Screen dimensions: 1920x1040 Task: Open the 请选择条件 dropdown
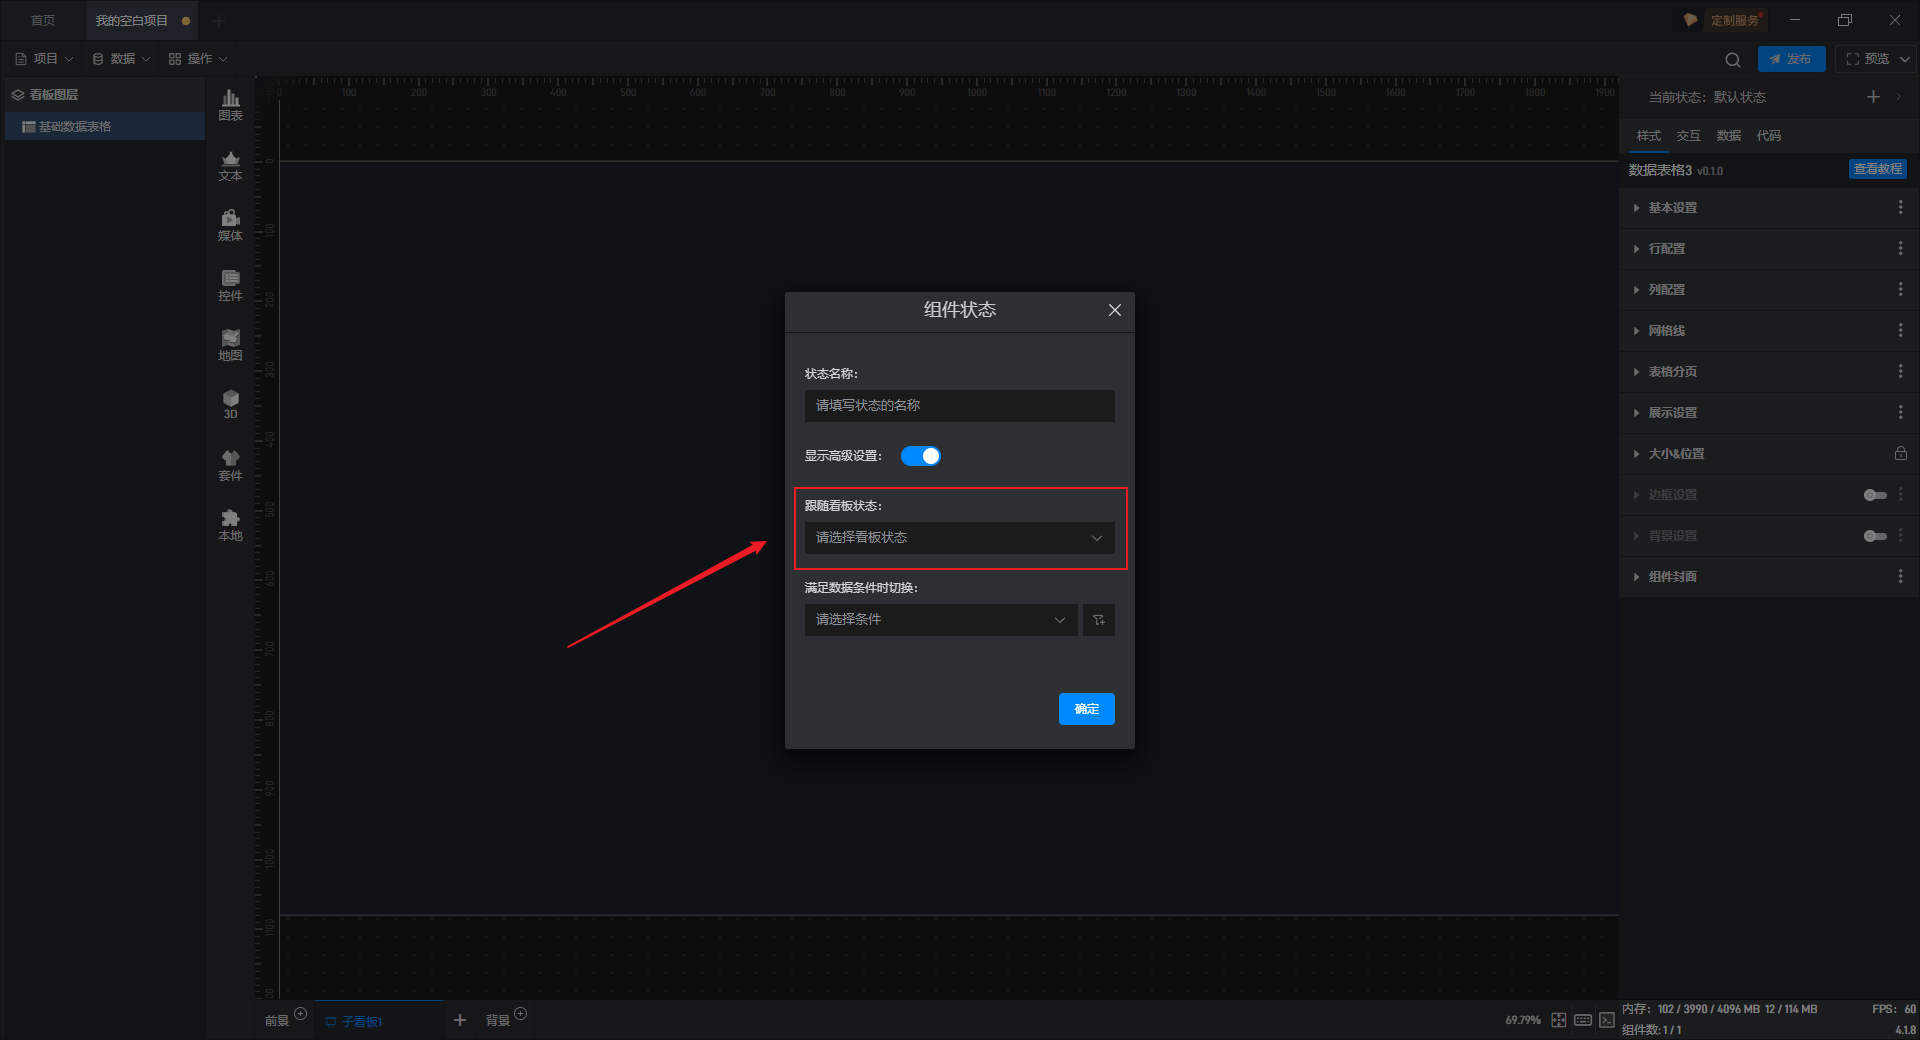click(x=941, y=620)
